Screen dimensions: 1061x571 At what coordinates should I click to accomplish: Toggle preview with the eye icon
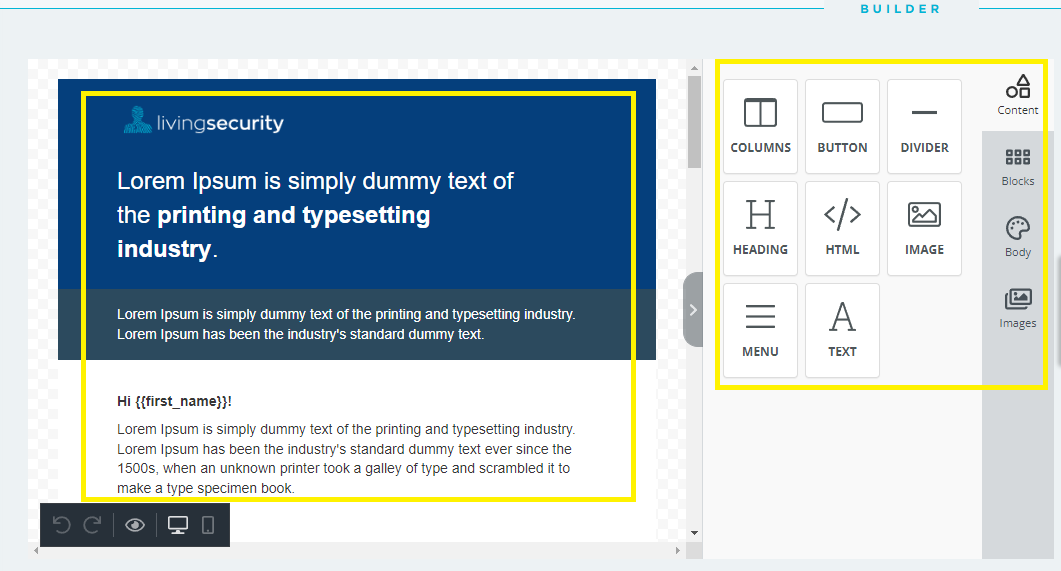click(x=135, y=525)
